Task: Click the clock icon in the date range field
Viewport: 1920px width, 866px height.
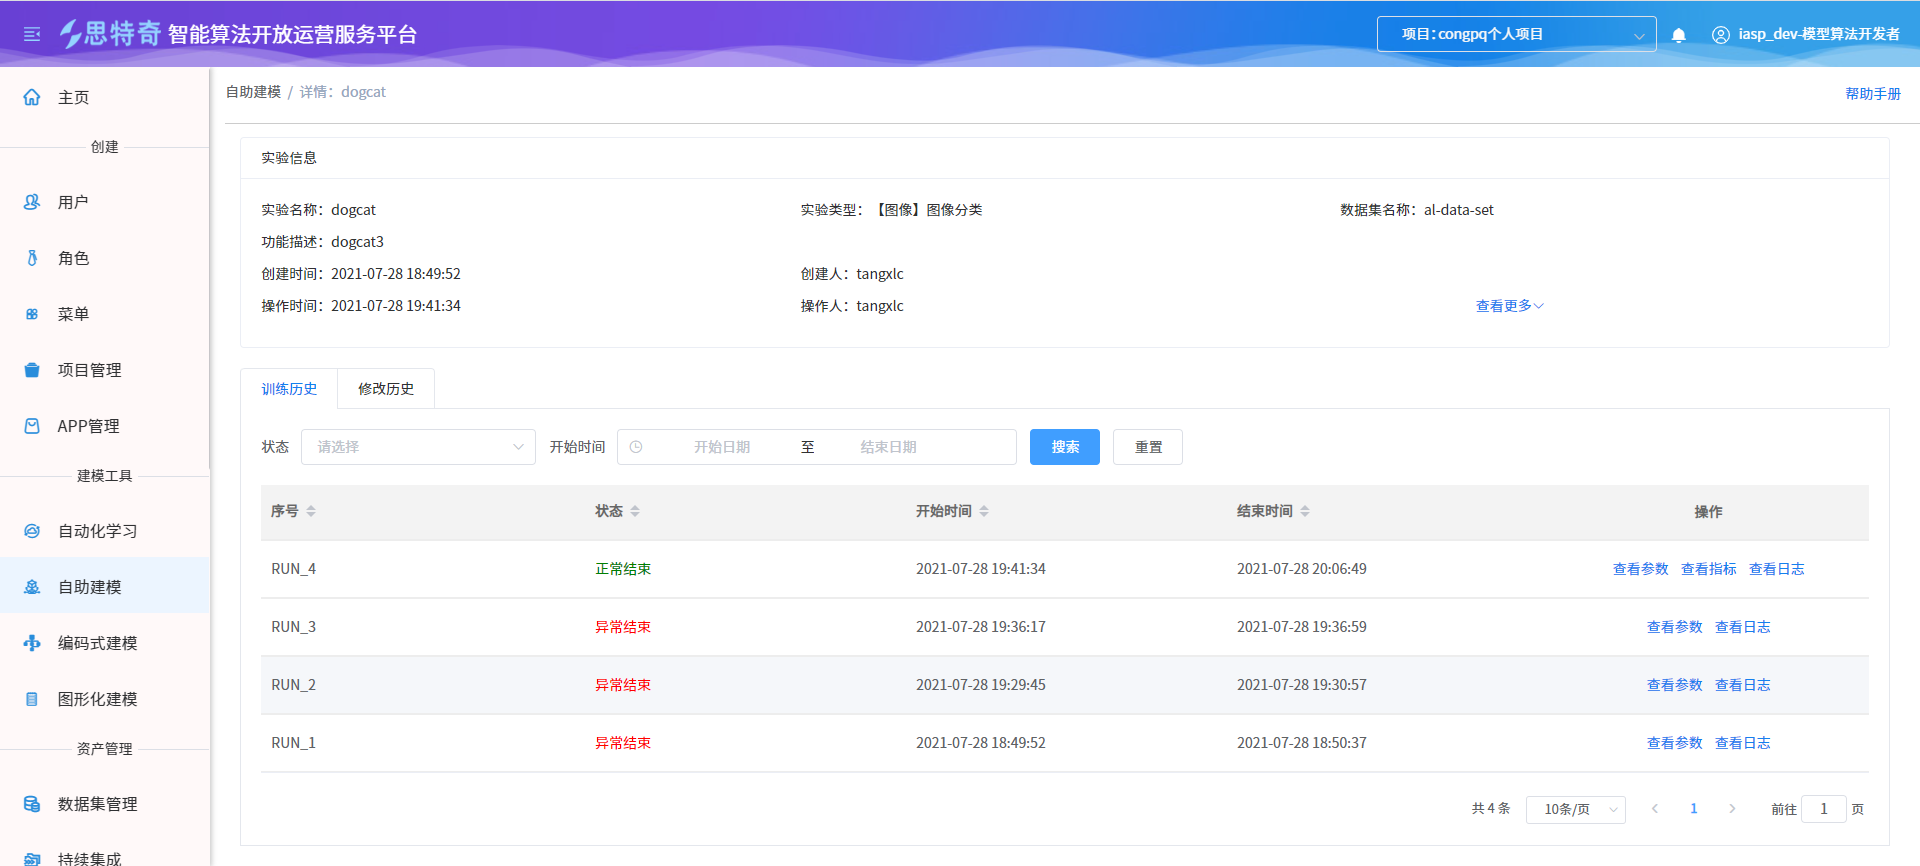Action: [x=636, y=447]
